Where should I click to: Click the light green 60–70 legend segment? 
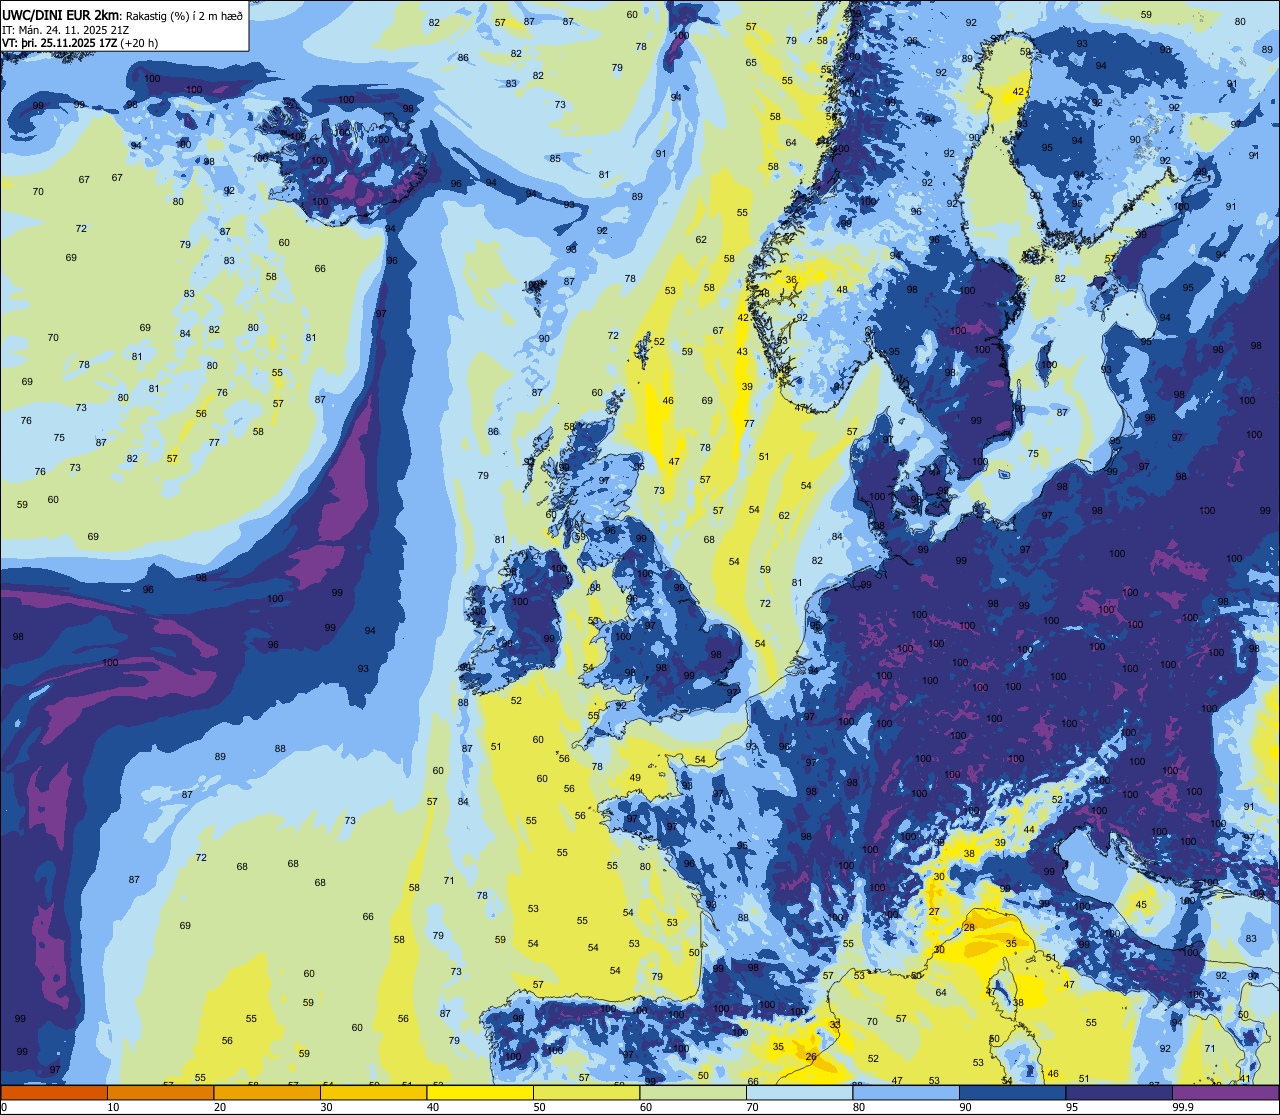click(x=693, y=1092)
